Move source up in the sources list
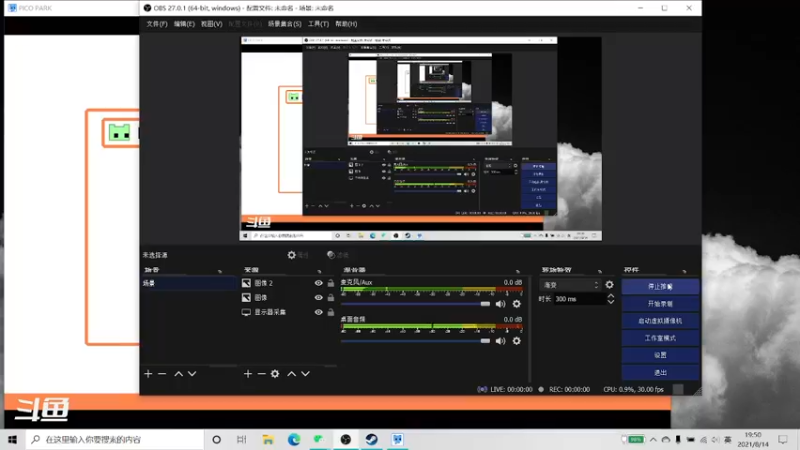The image size is (800, 450). click(x=291, y=374)
